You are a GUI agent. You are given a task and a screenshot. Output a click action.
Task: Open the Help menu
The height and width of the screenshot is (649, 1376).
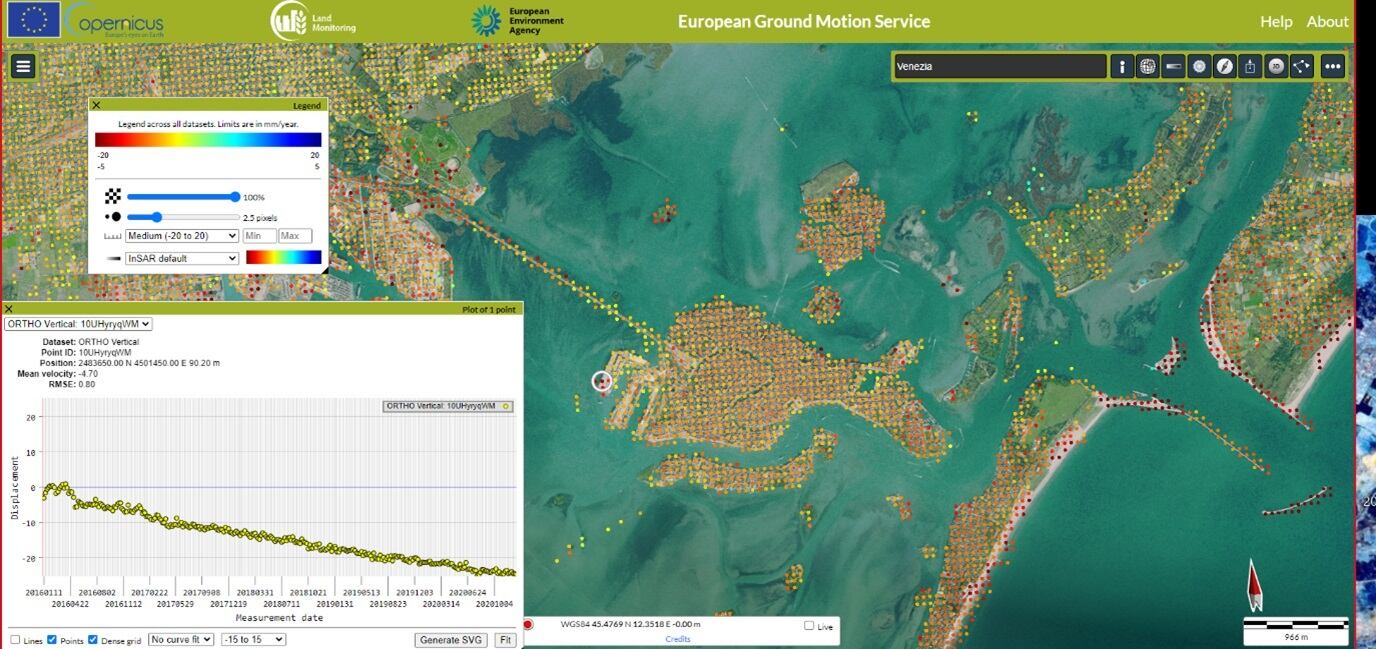pyautogui.click(x=1276, y=22)
